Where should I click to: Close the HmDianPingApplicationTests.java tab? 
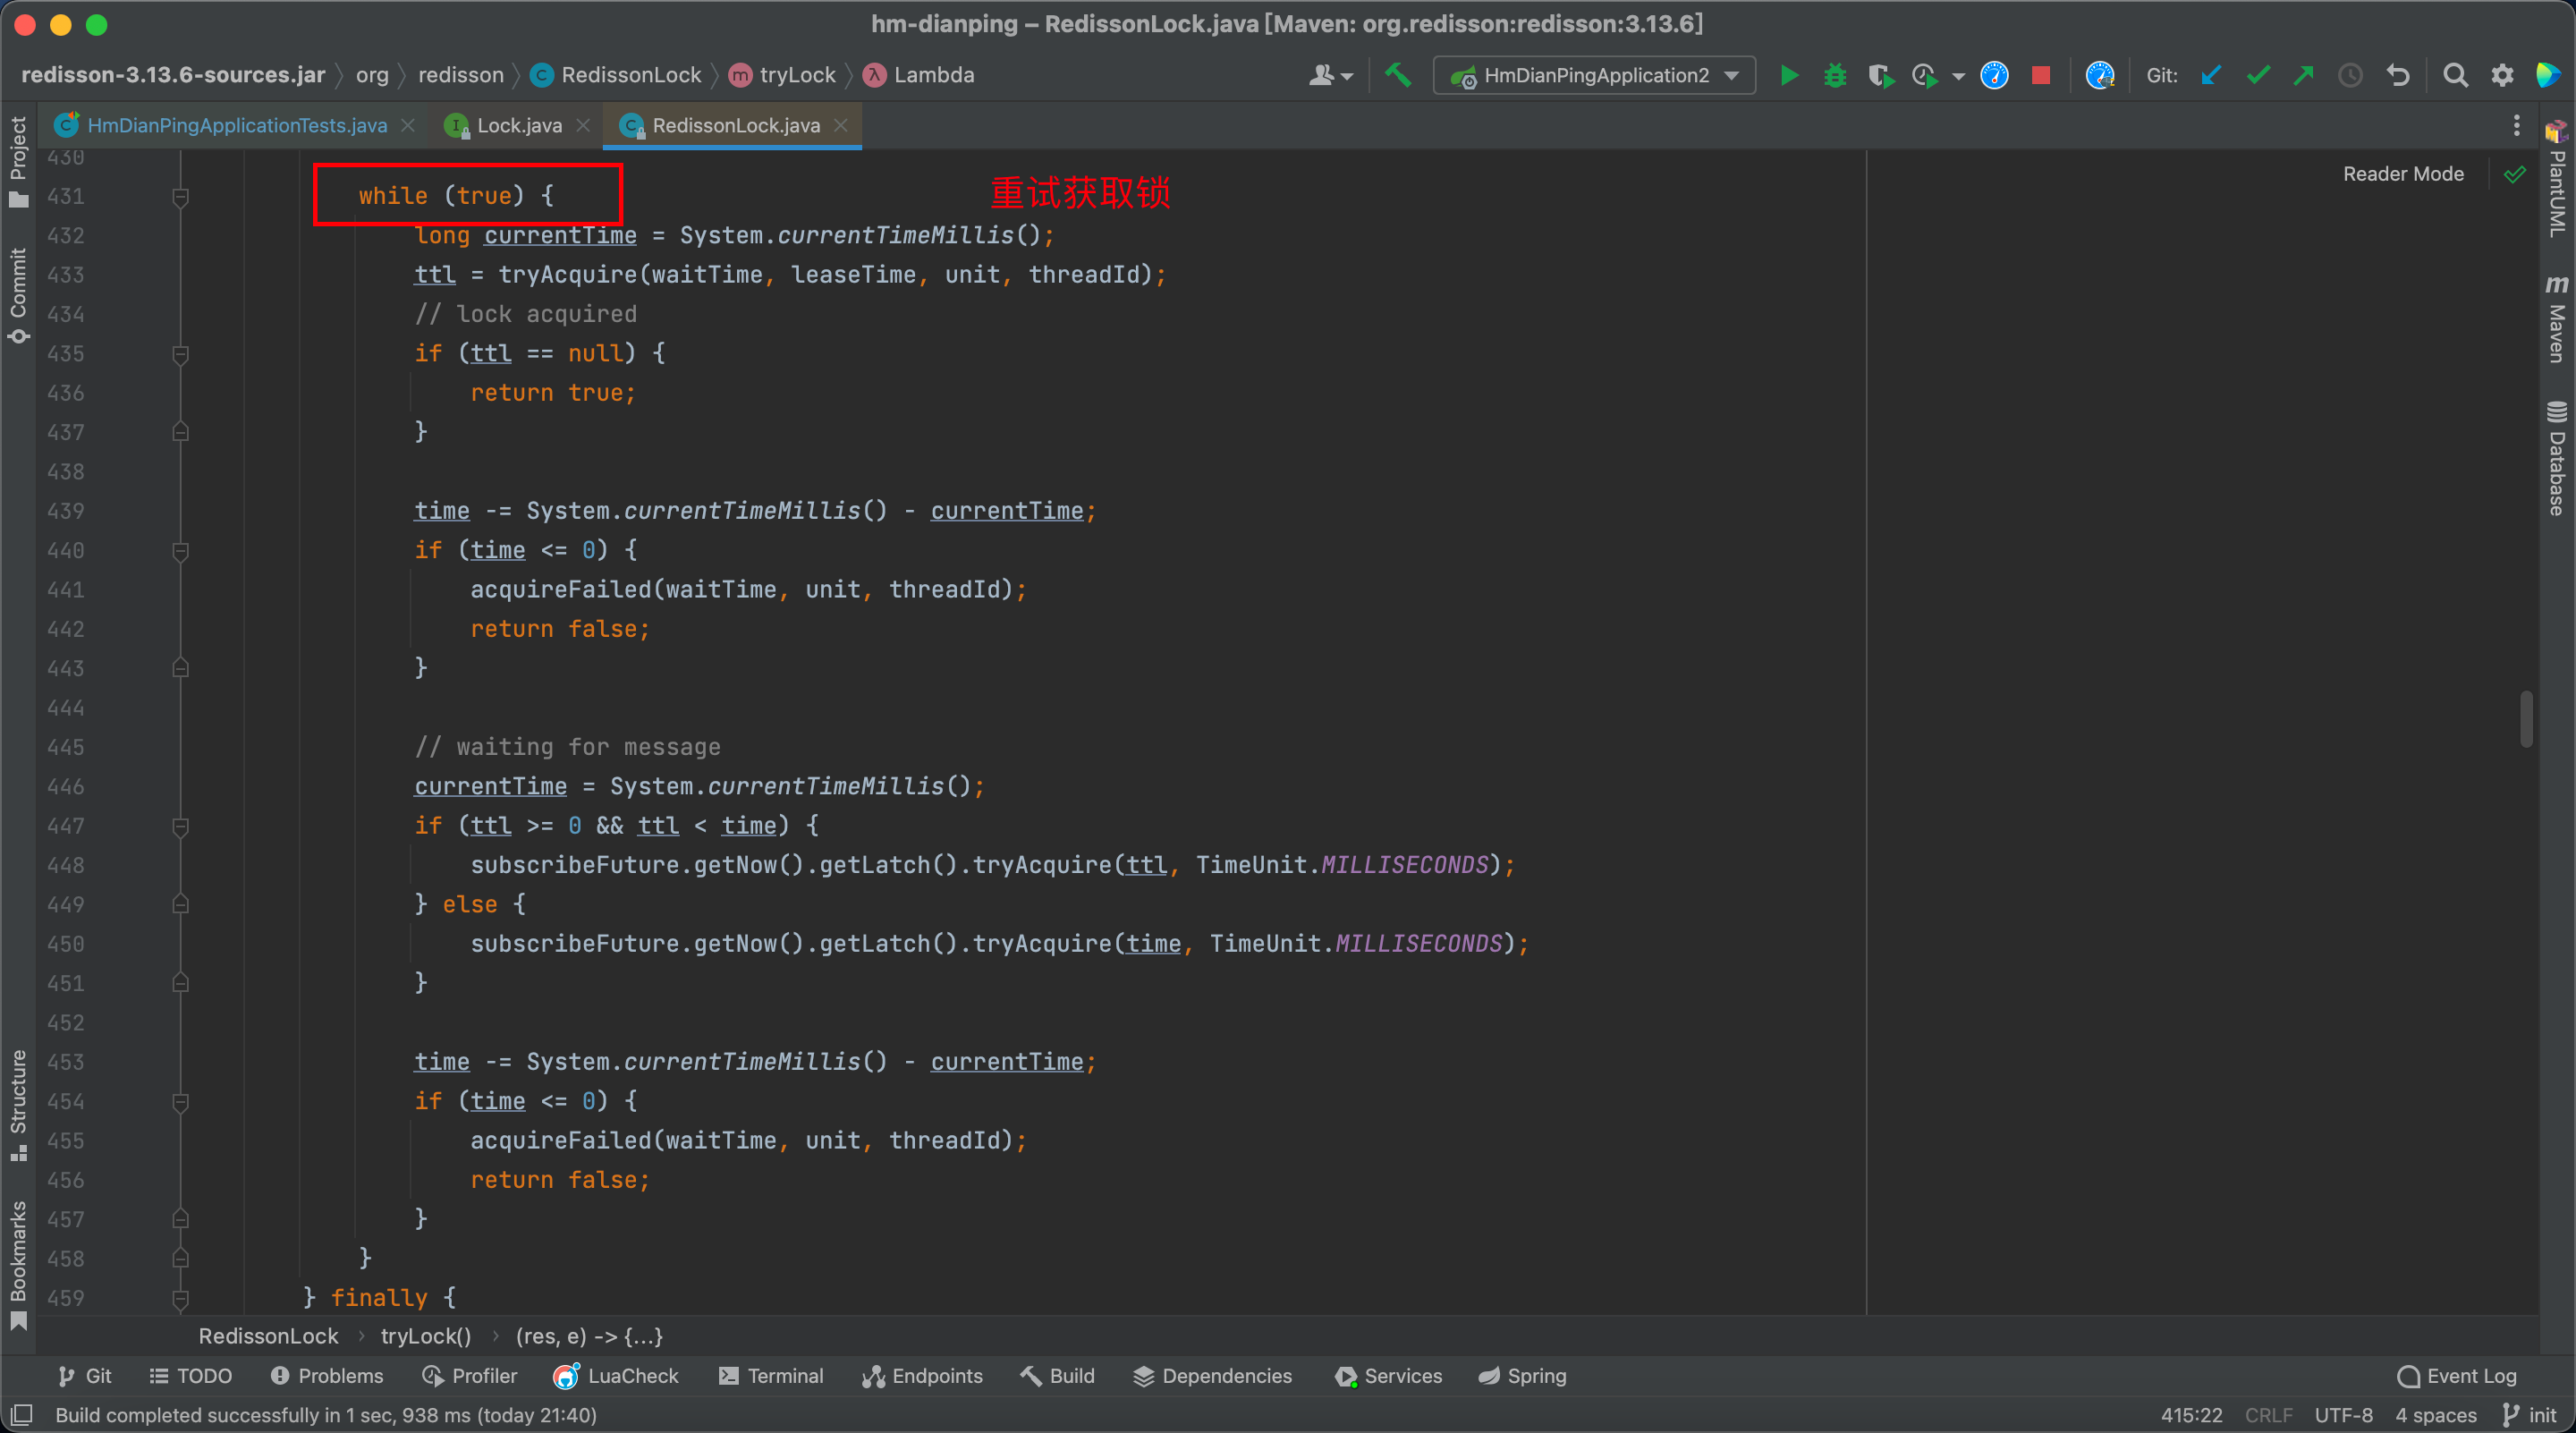[408, 125]
